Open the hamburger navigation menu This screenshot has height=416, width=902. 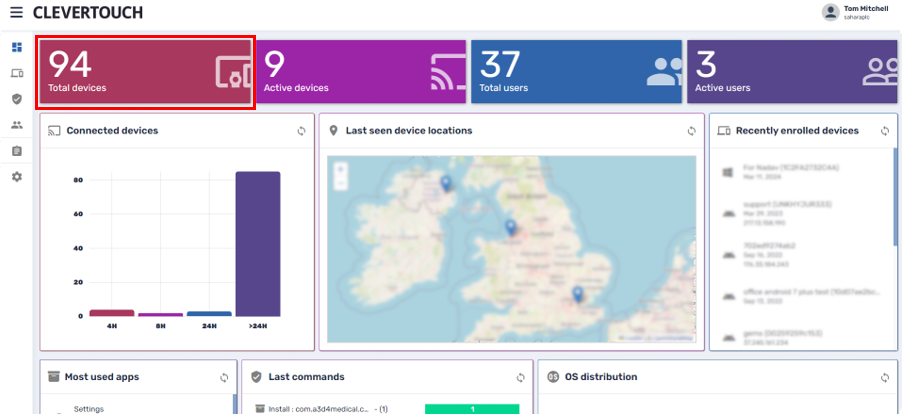click(x=16, y=12)
